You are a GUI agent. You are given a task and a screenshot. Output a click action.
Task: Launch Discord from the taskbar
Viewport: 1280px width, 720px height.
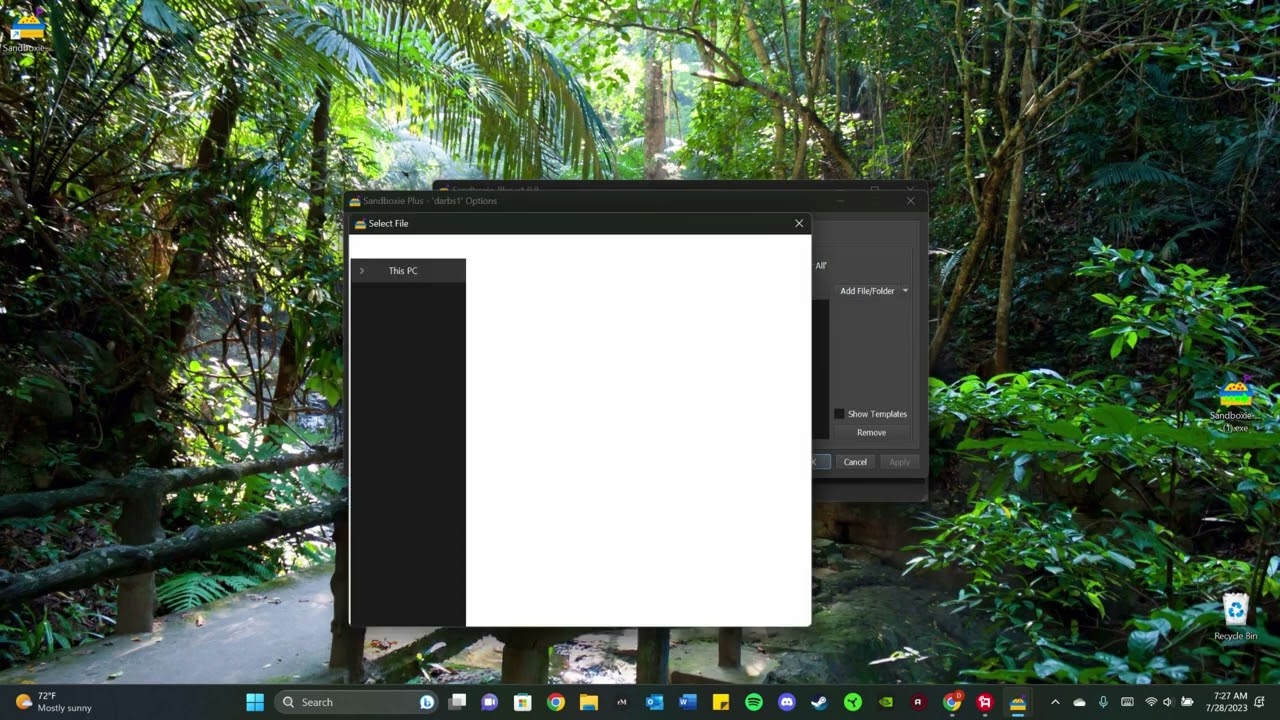[x=787, y=702]
